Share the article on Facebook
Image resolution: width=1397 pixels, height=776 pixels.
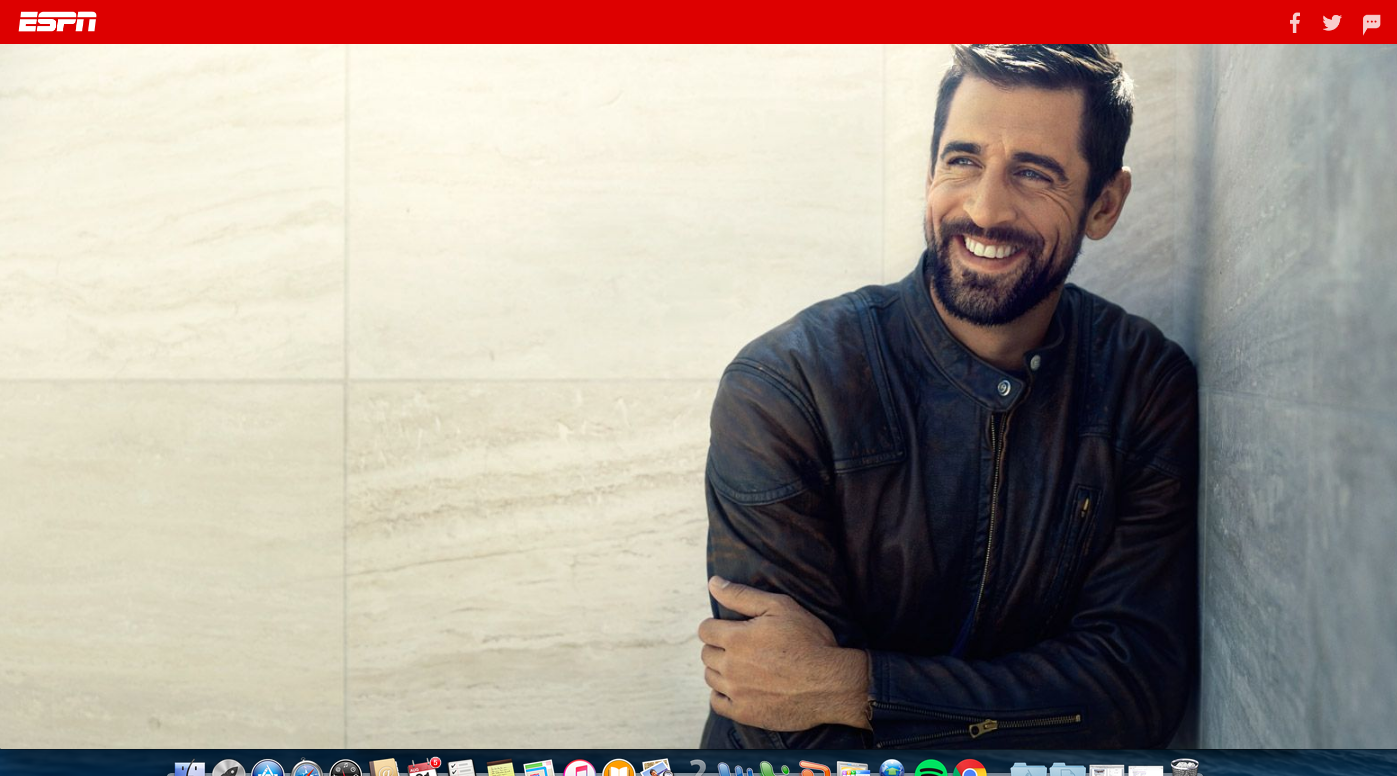pos(1294,23)
